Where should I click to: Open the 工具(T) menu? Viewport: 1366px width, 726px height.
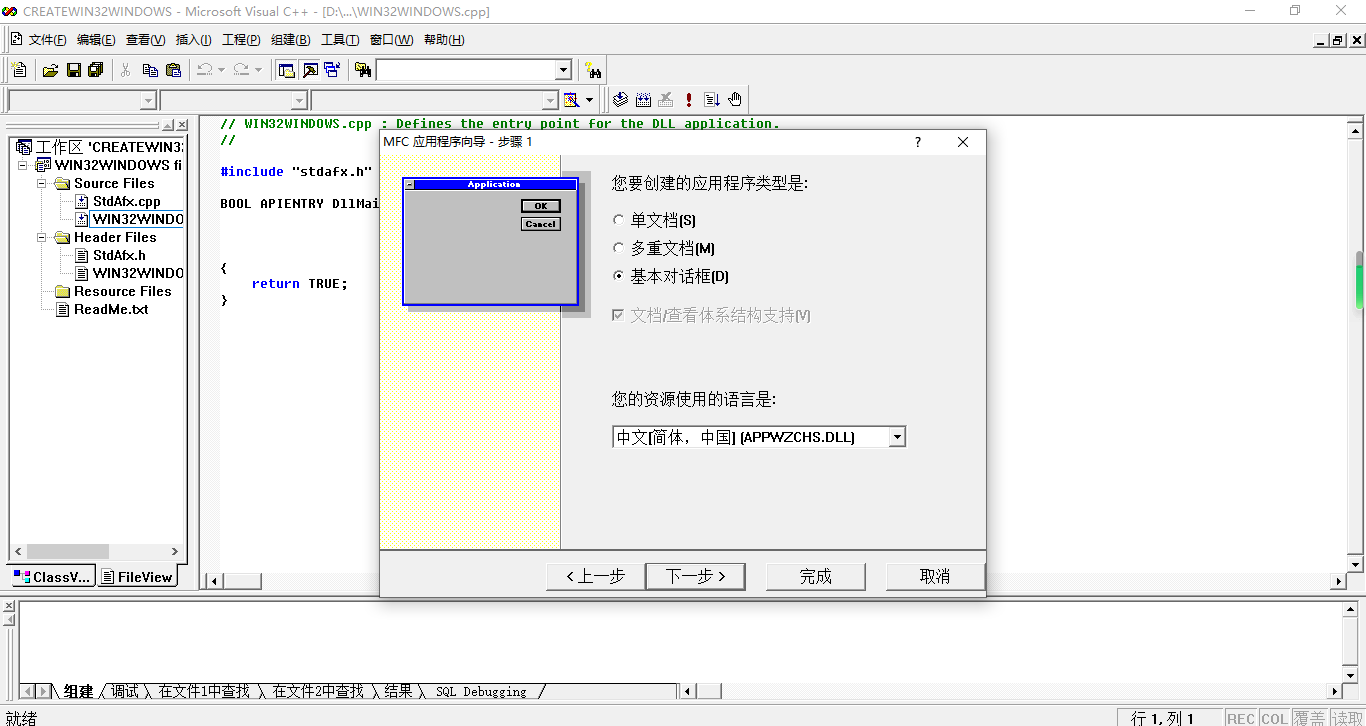[339, 40]
